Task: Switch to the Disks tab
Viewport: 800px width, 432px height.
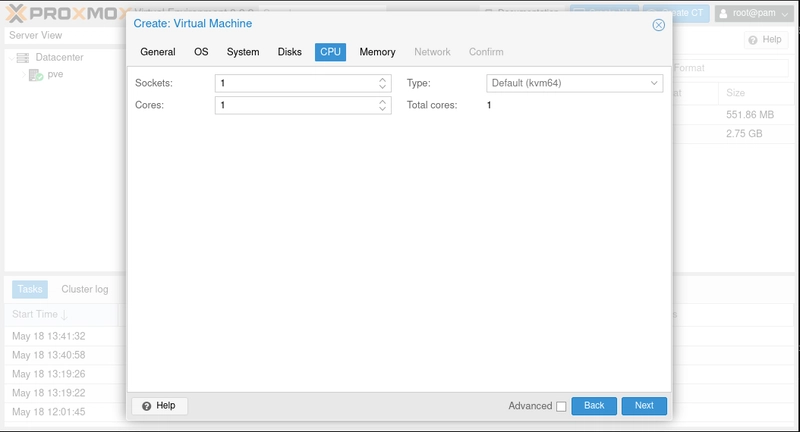Action: 289,52
